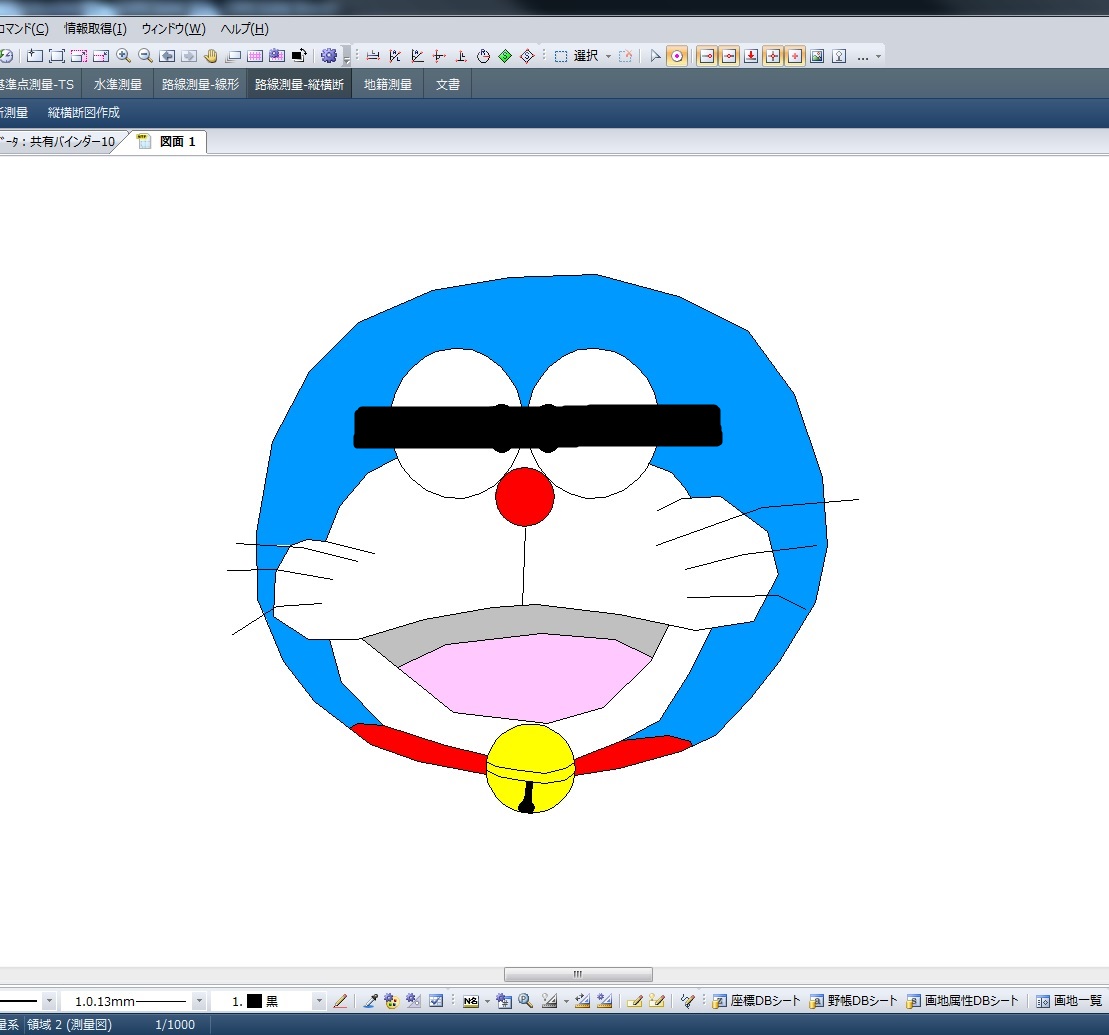
Task: Toggle the endpoint snap button
Action: [x=707, y=56]
